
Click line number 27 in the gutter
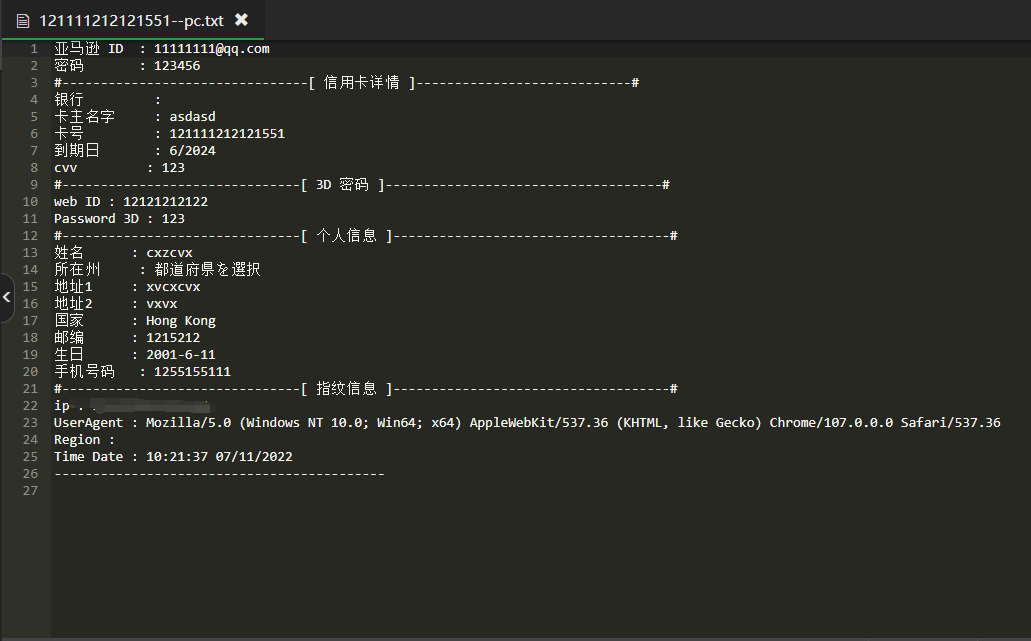30,491
